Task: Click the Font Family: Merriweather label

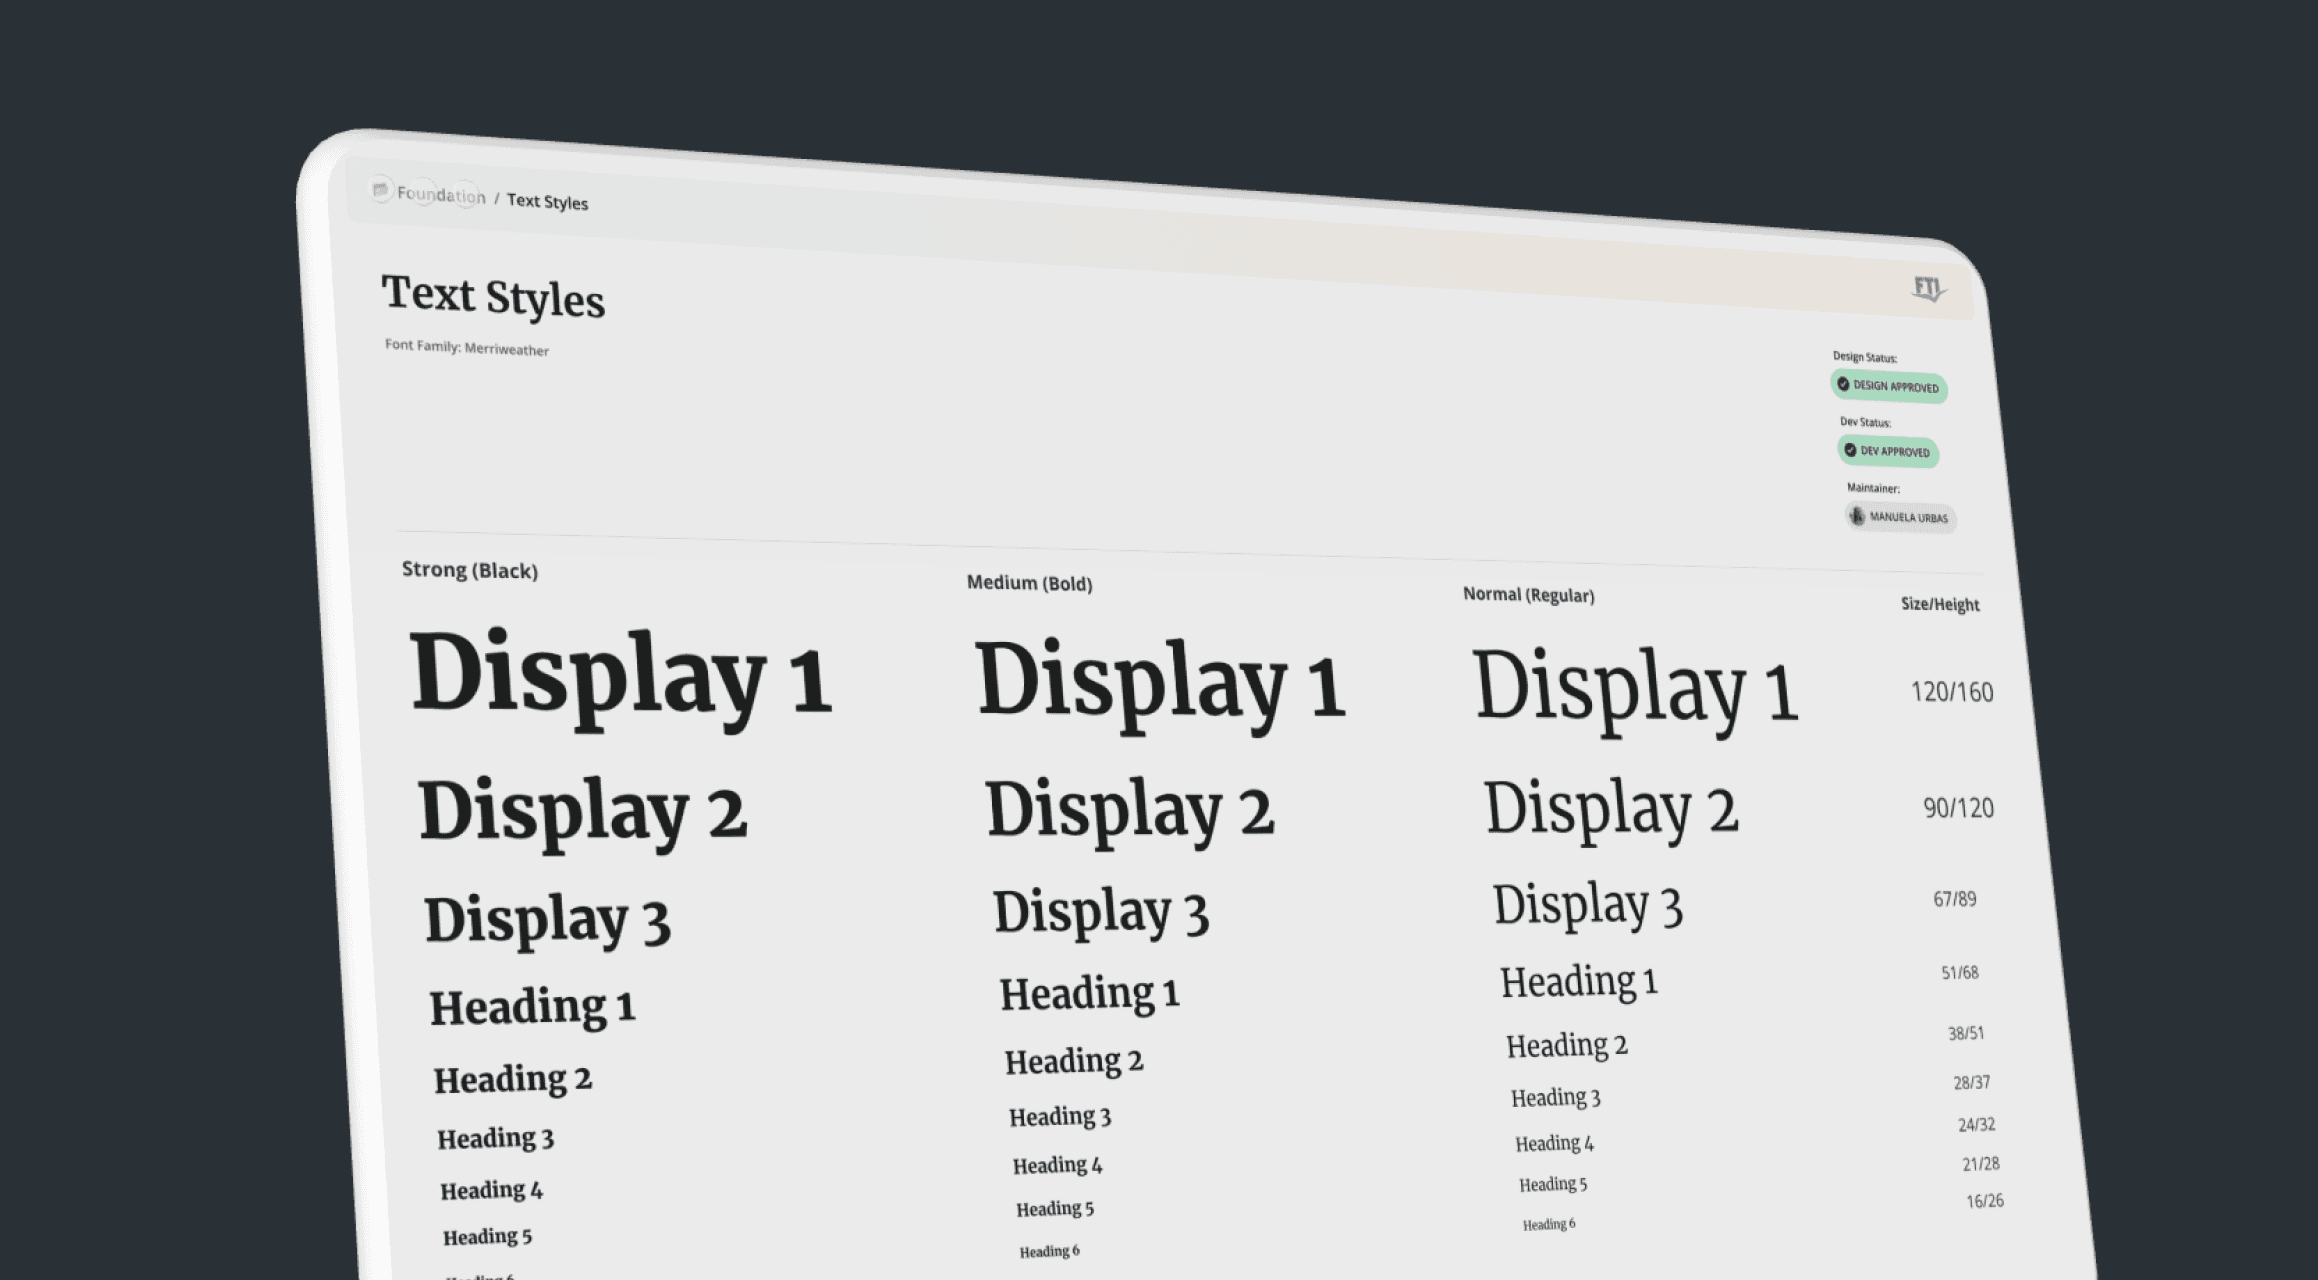Action: click(x=467, y=347)
